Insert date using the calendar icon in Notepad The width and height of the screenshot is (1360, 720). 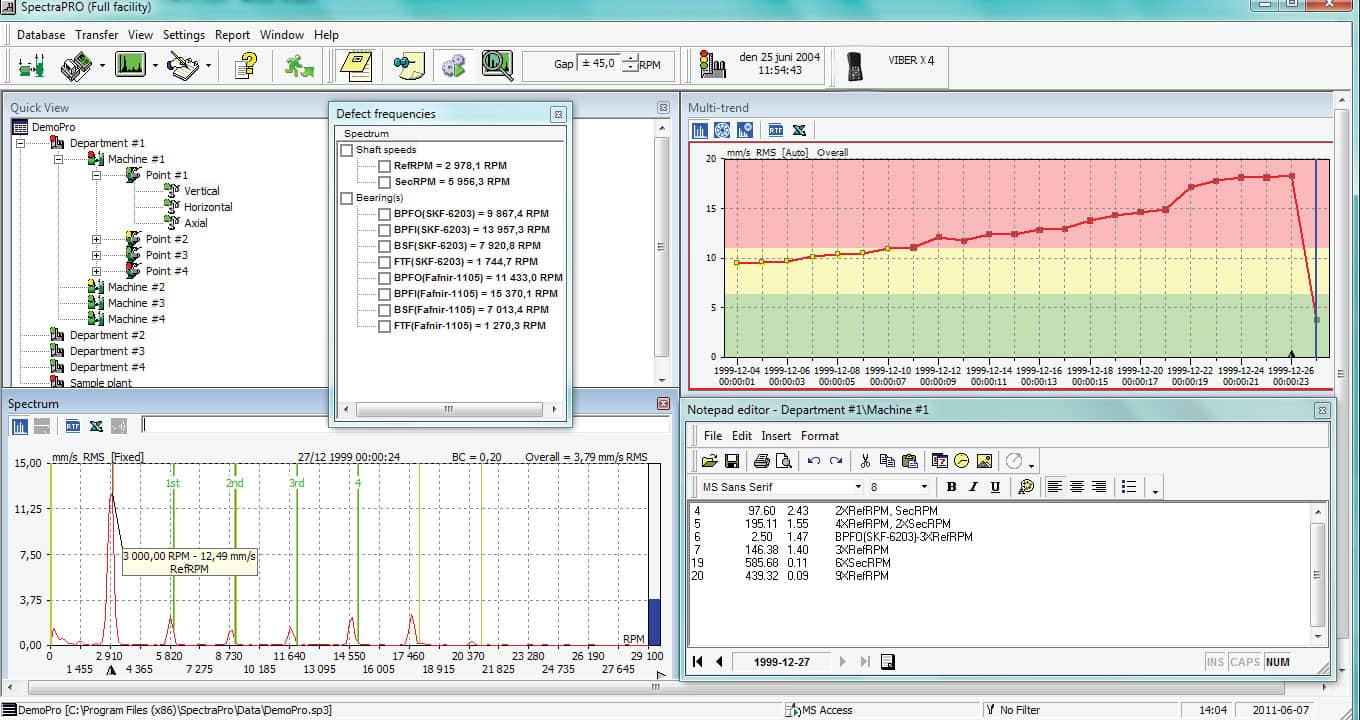[x=940, y=461]
